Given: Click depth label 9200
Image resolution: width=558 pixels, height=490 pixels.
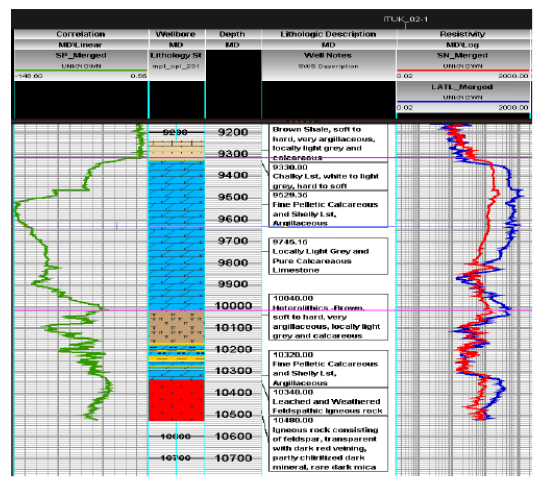Looking at the screenshot, I should tap(233, 132).
